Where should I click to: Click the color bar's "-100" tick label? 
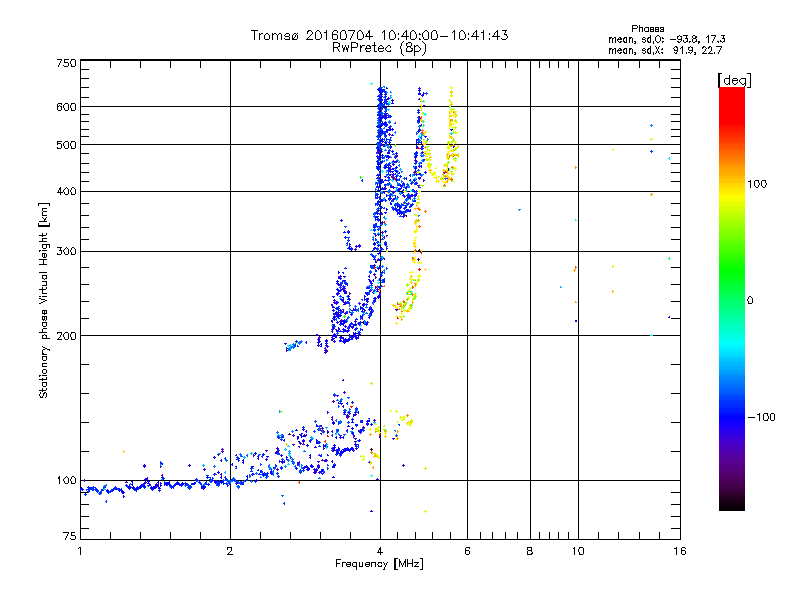tap(761, 417)
